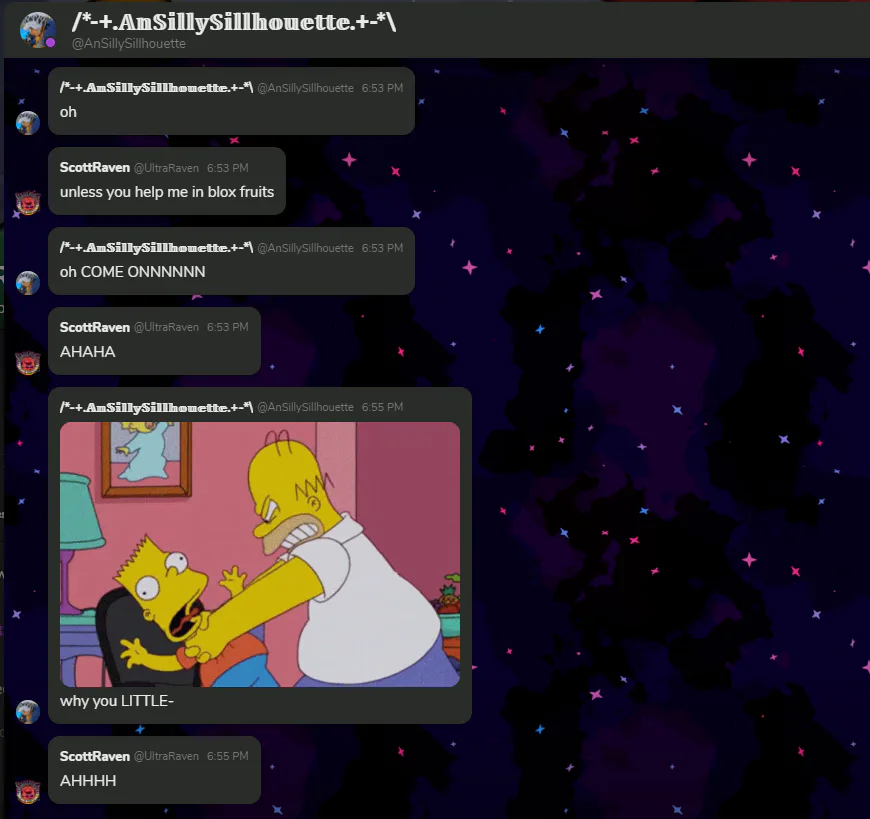Open the Simpsons strangling GIF image
870x819 pixels.
[x=260, y=554]
